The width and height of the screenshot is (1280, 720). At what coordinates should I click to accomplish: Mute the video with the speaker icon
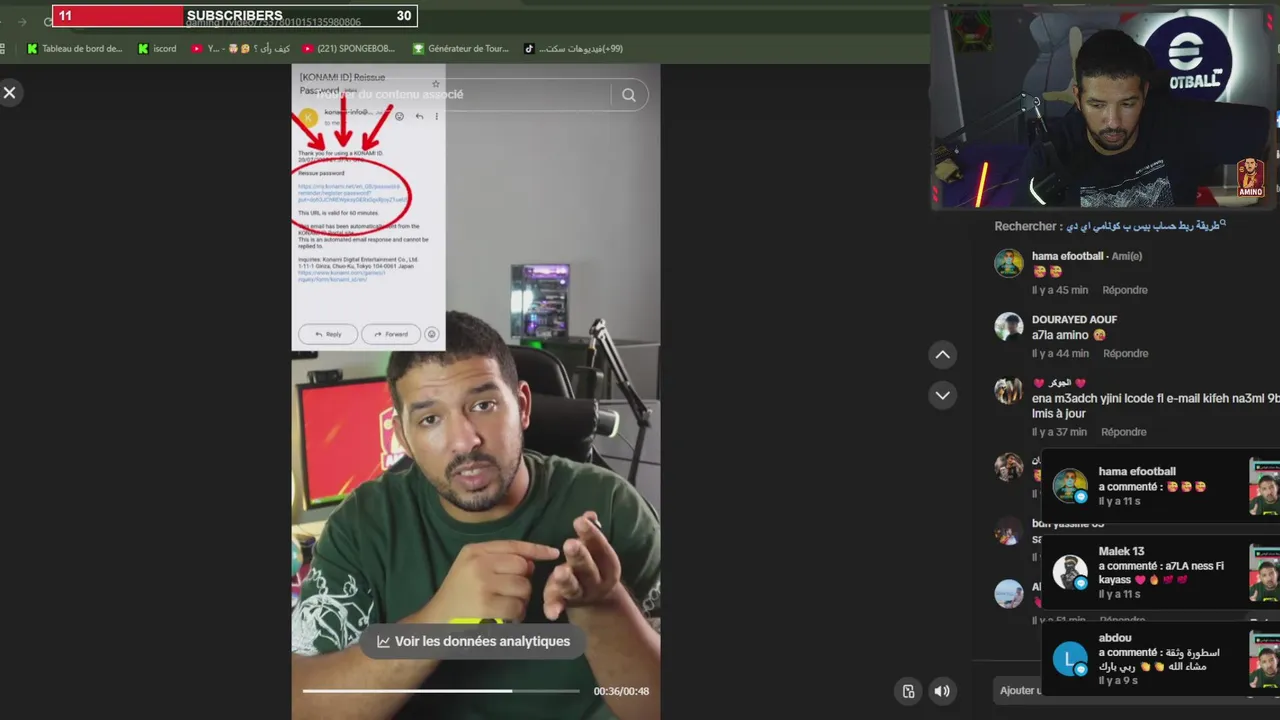[x=942, y=691]
